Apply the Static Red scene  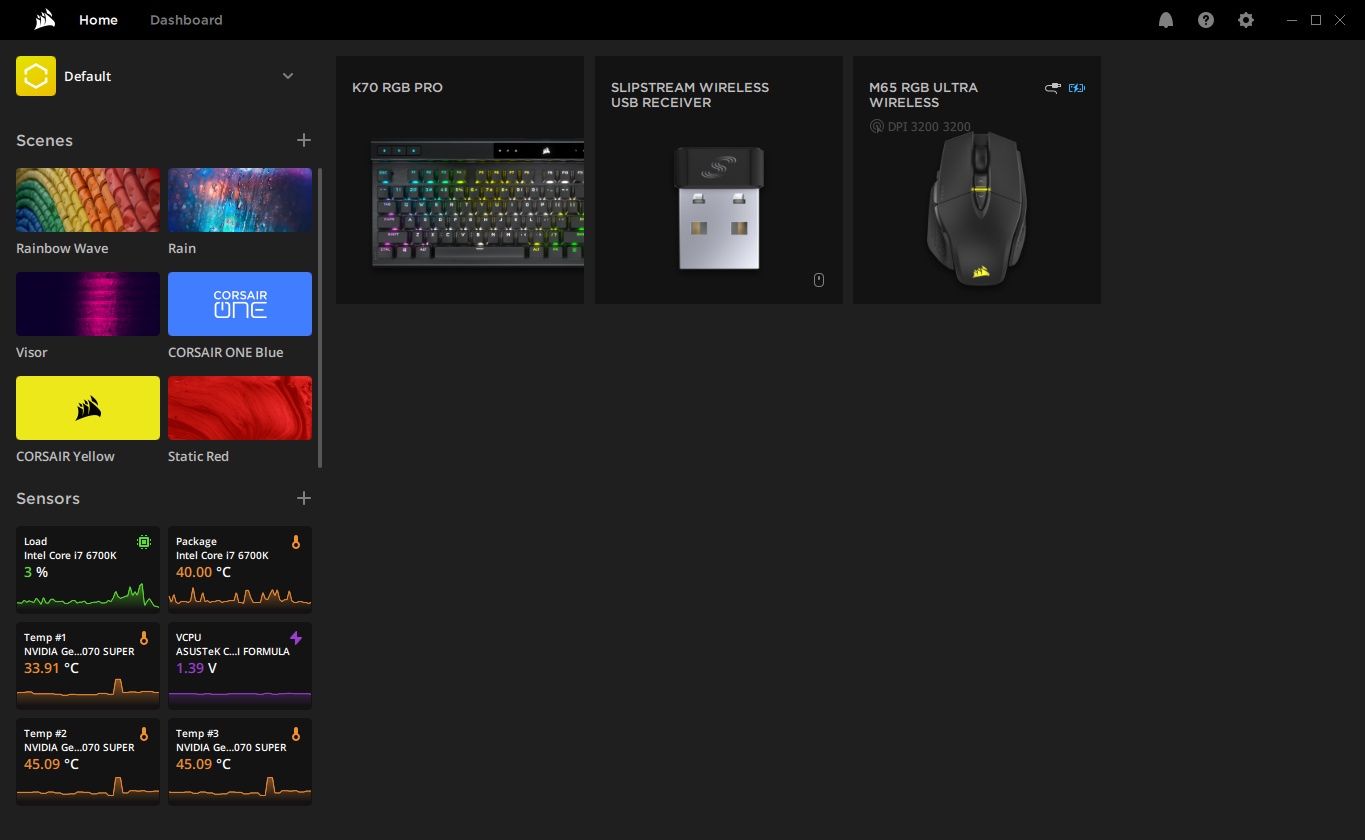240,408
